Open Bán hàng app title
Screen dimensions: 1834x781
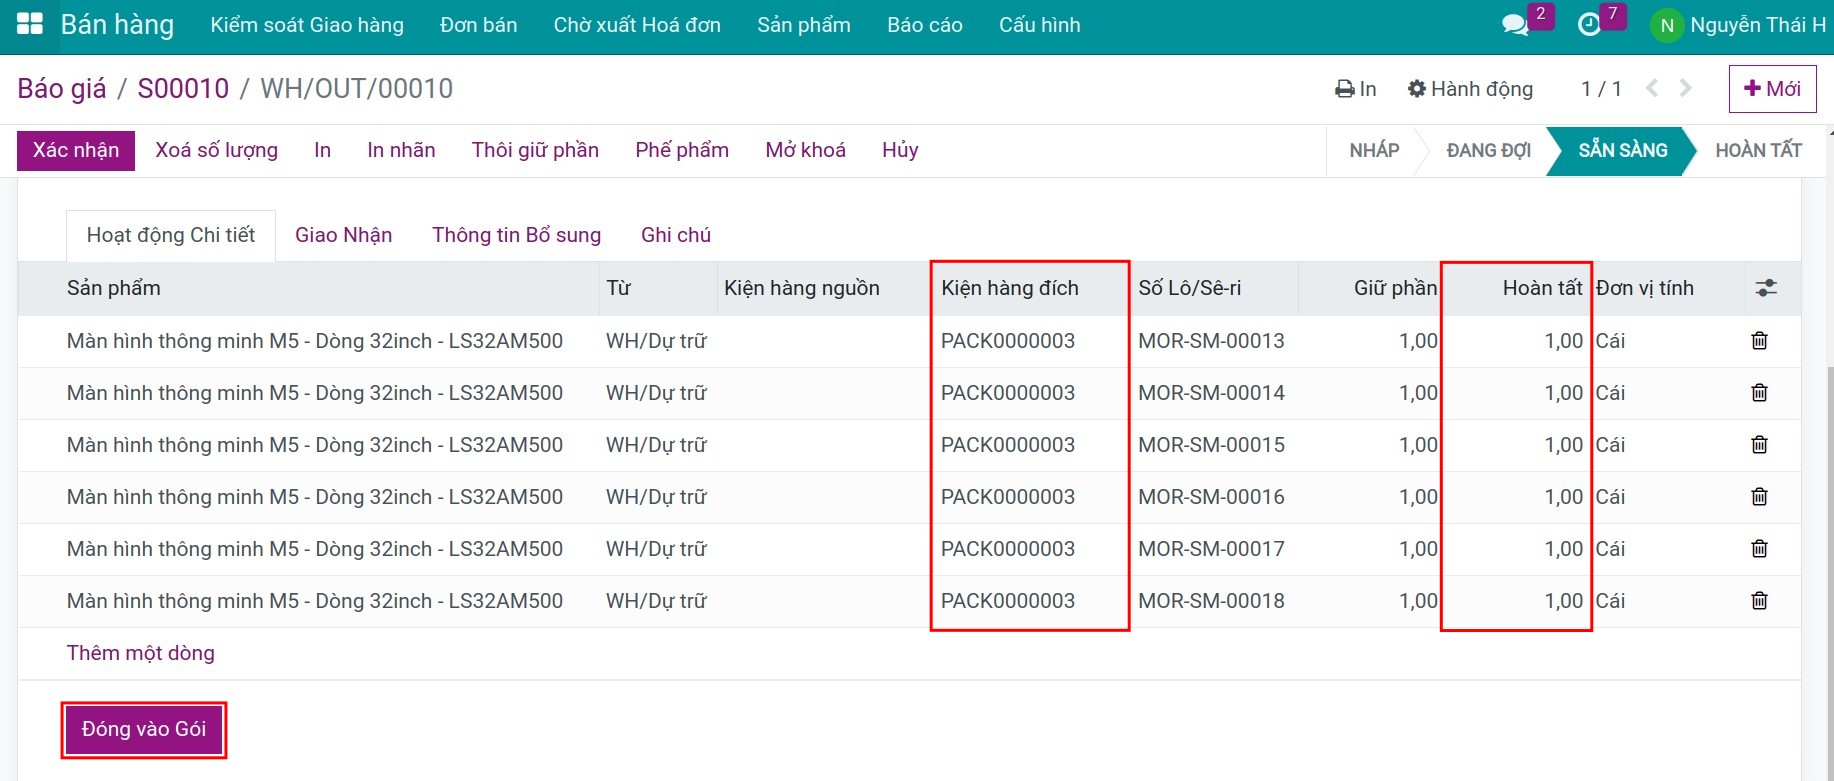117,25
